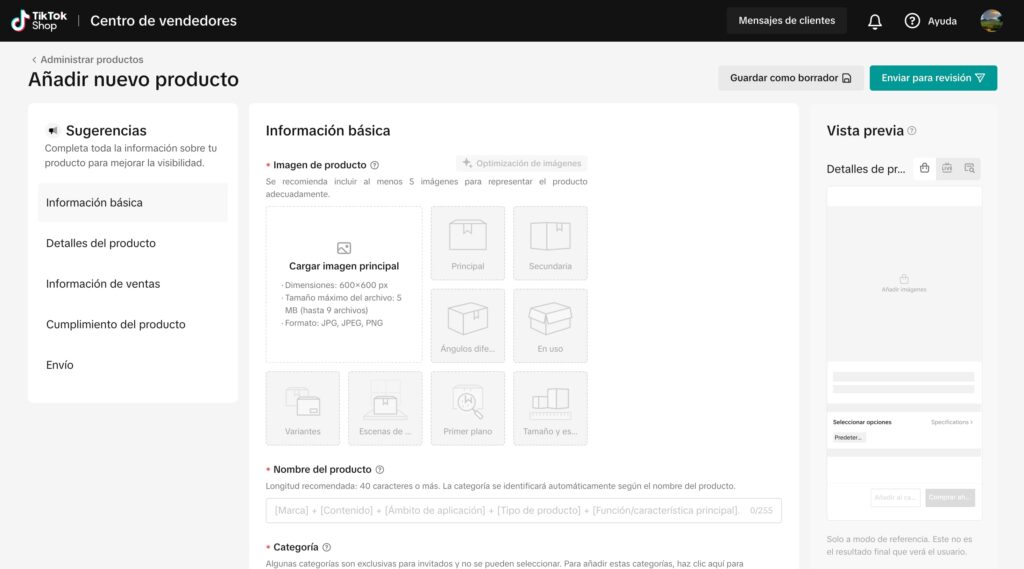This screenshot has height=569, width=1024.
Task: Click help icon beside Imagen de producto
Action: (375, 165)
